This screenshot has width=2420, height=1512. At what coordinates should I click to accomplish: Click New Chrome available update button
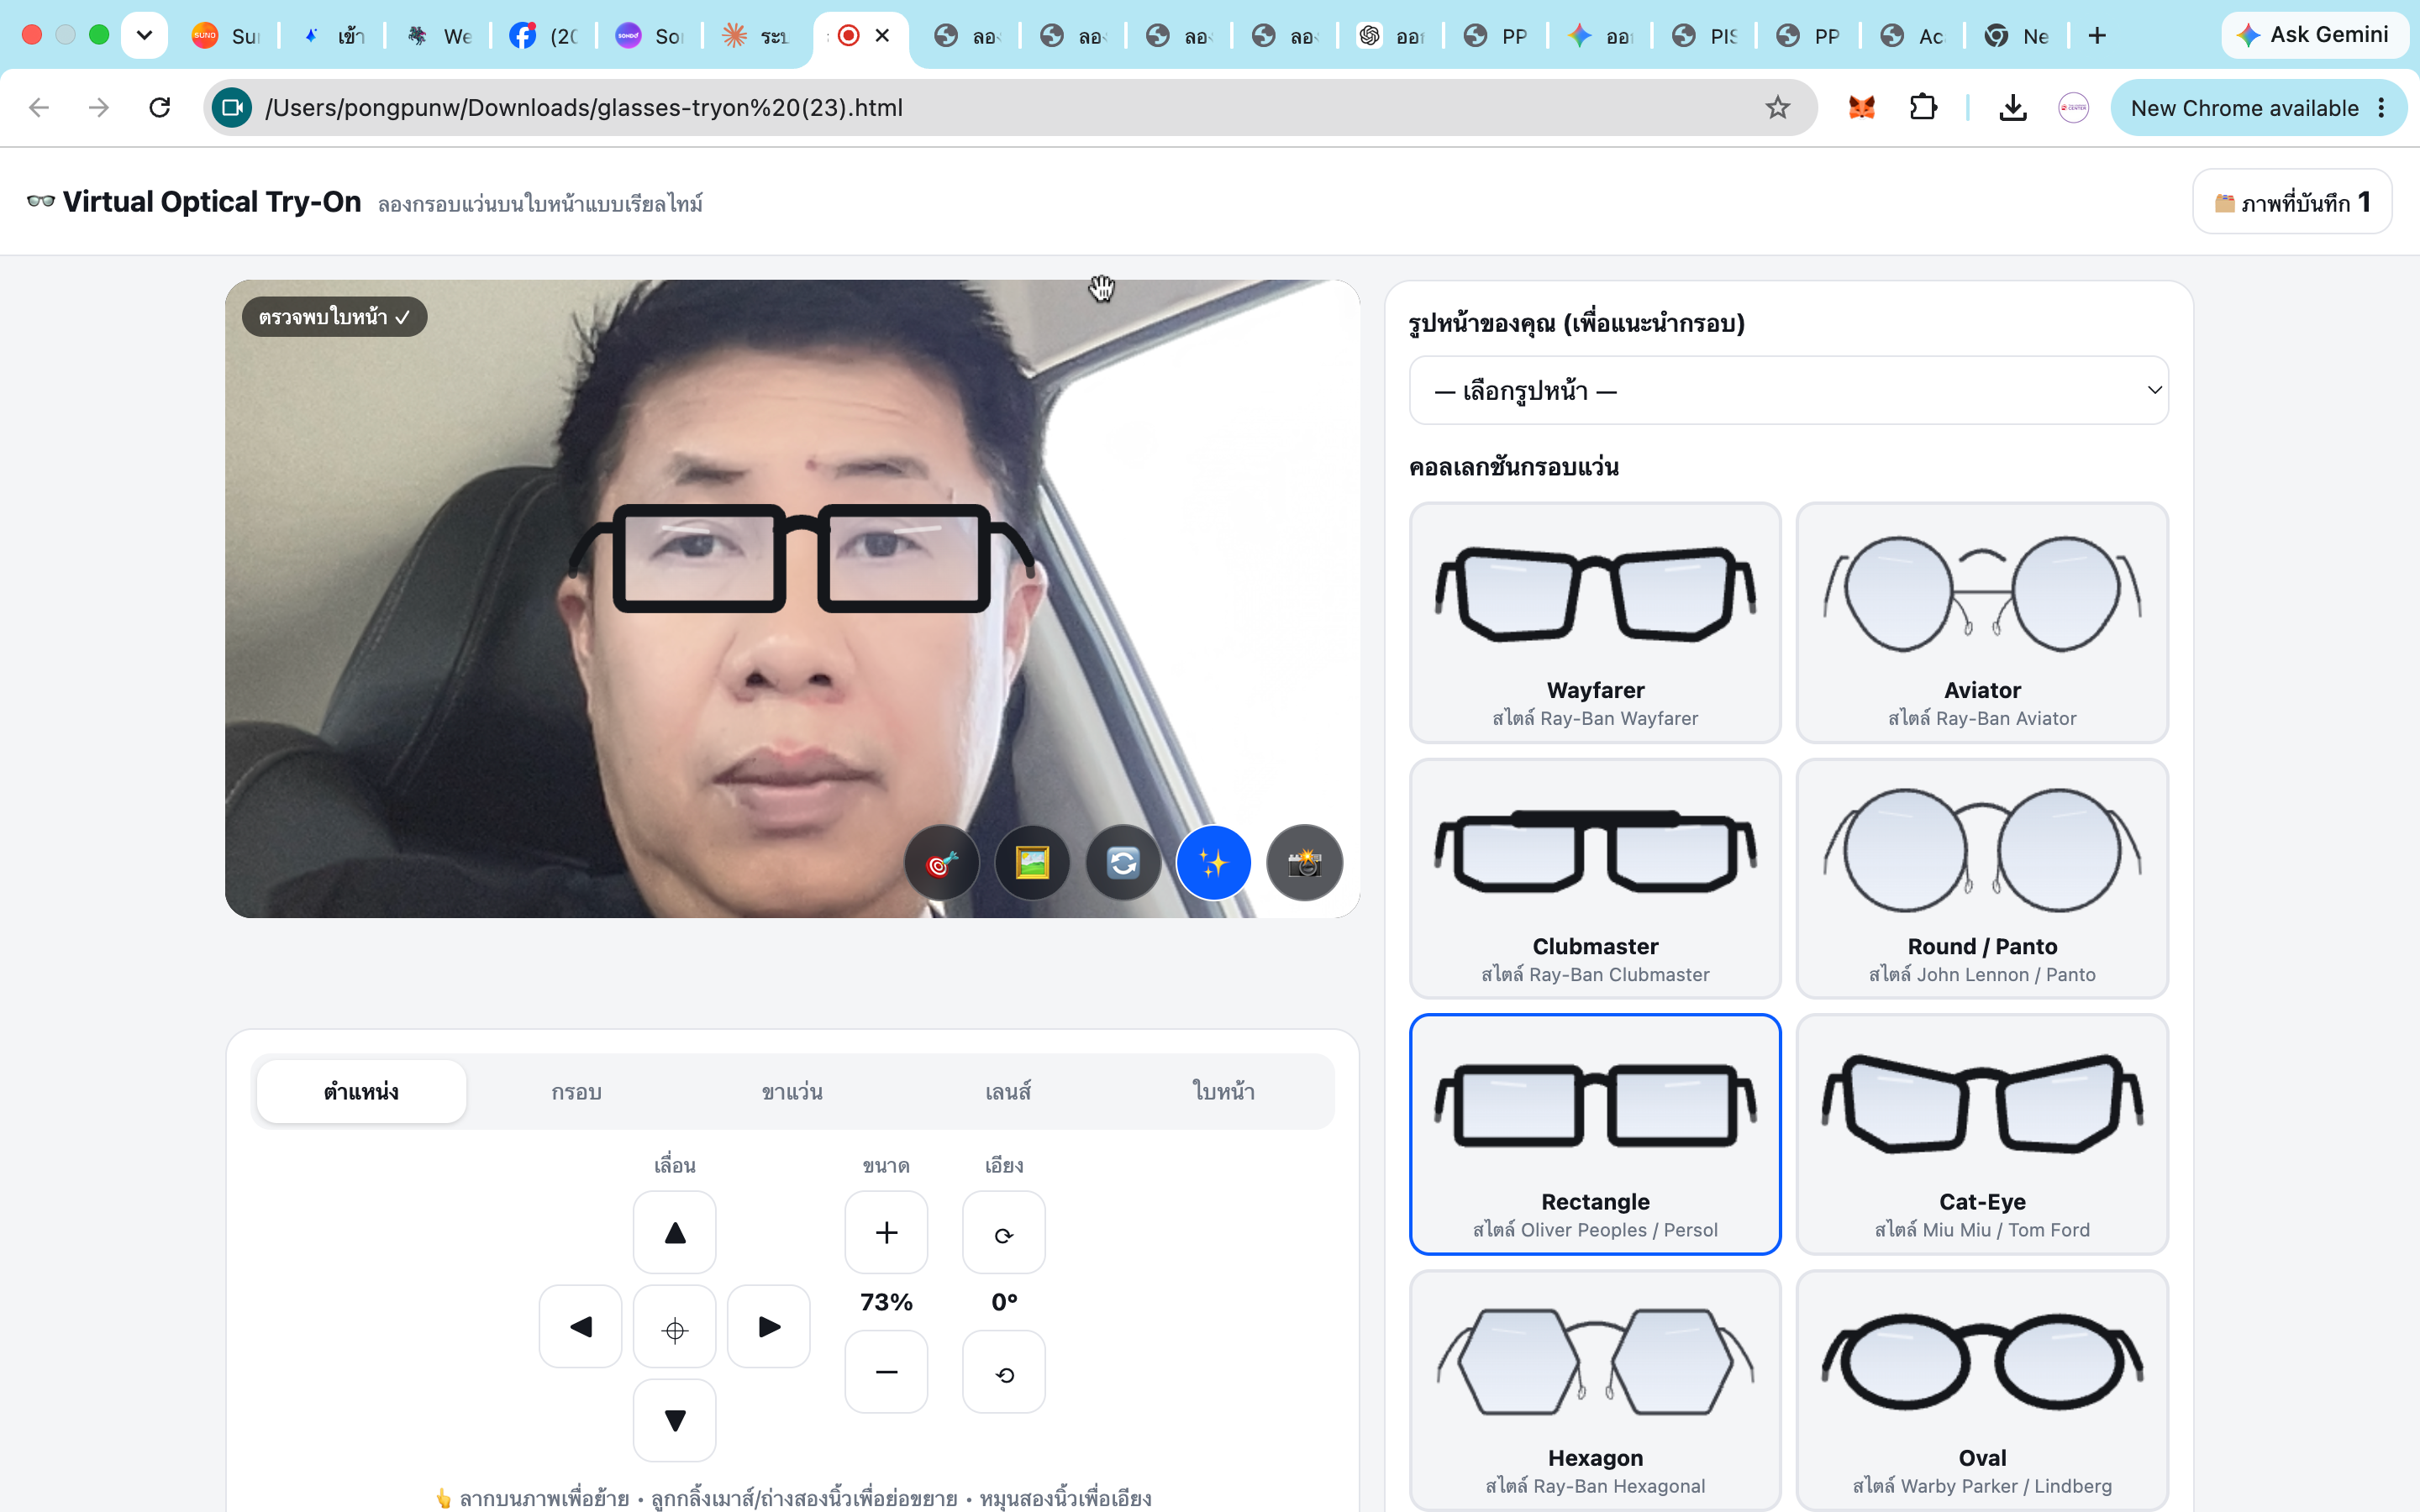[2258, 107]
